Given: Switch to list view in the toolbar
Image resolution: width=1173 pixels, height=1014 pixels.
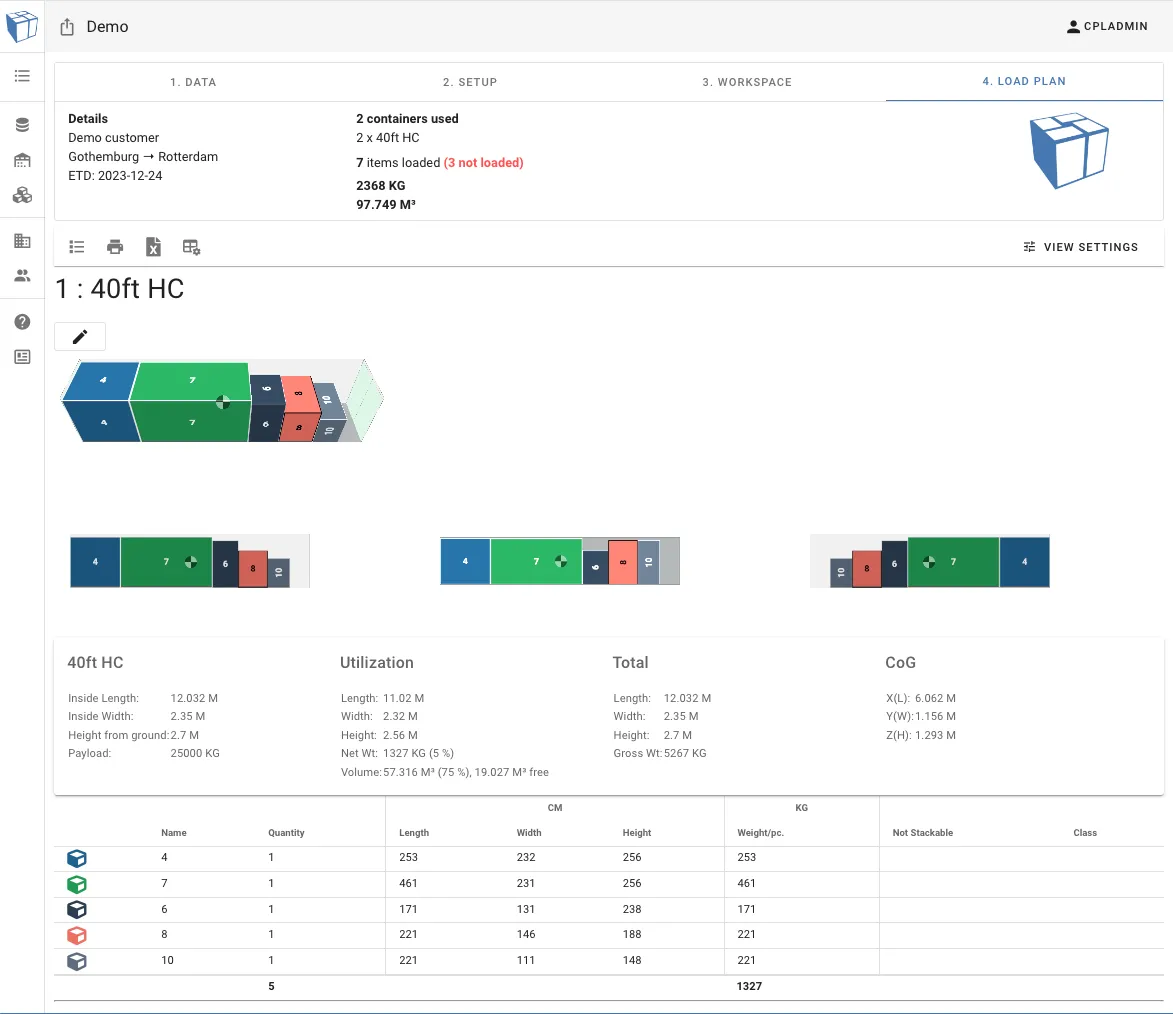Looking at the screenshot, I should point(77,246).
